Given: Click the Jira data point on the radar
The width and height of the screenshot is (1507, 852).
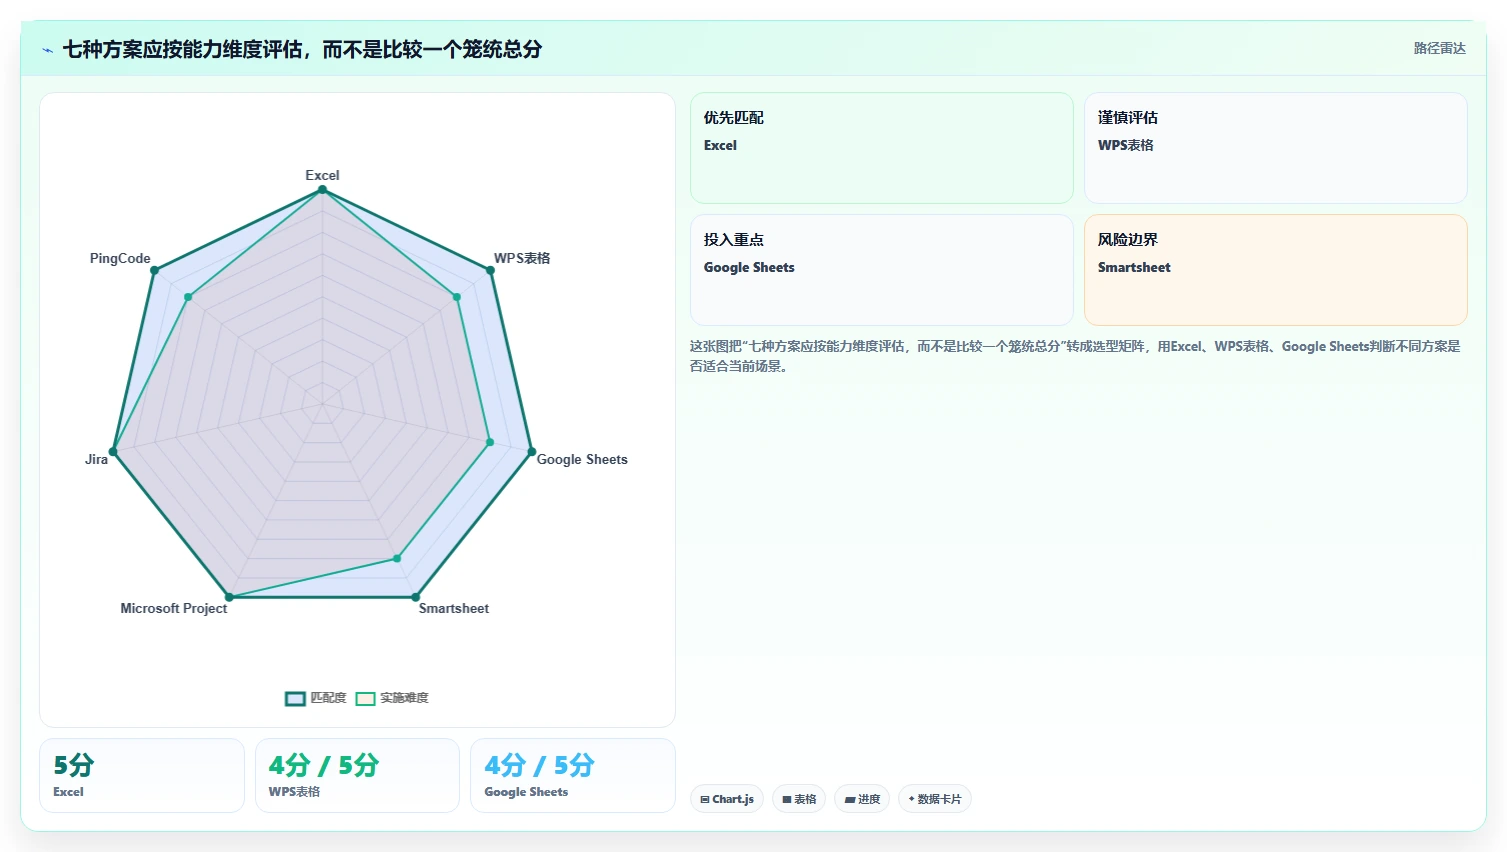Looking at the screenshot, I should point(113,452).
